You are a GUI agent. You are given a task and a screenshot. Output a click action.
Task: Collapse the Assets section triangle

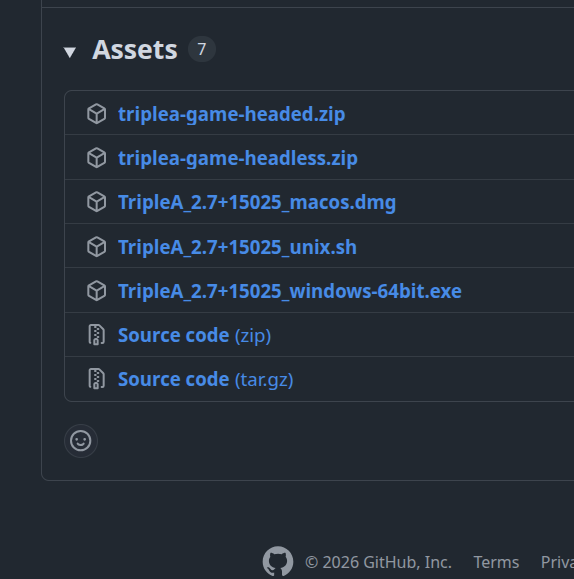[70, 52]
